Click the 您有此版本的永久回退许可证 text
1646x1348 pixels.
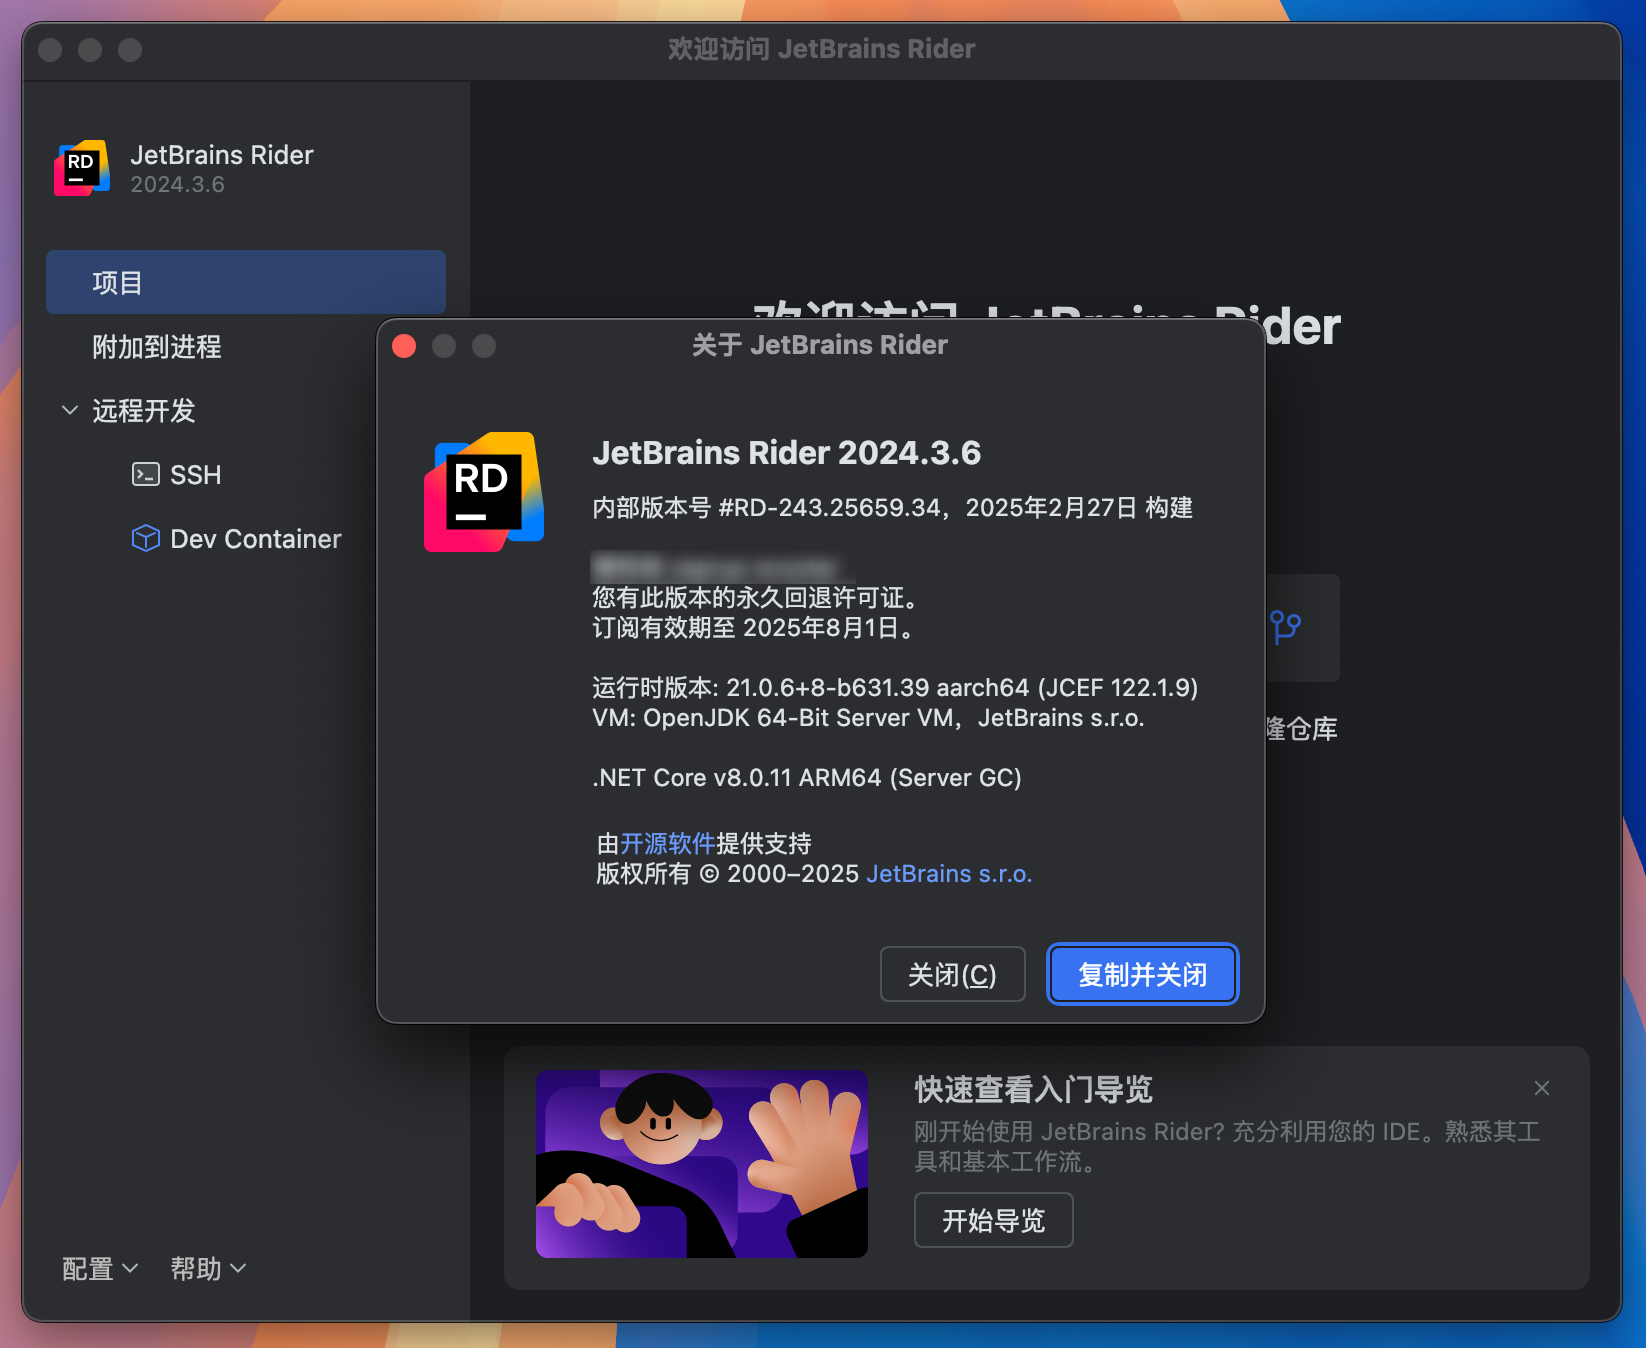pos(755,598)
